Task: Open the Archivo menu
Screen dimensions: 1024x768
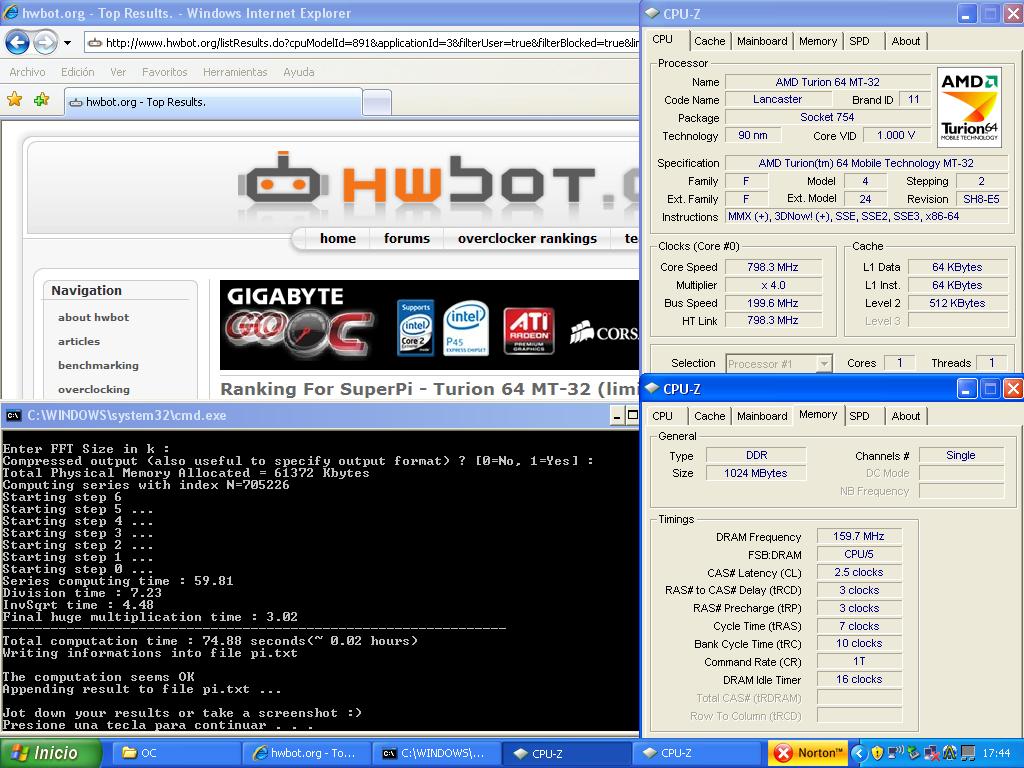Action: tap(27, 72)
